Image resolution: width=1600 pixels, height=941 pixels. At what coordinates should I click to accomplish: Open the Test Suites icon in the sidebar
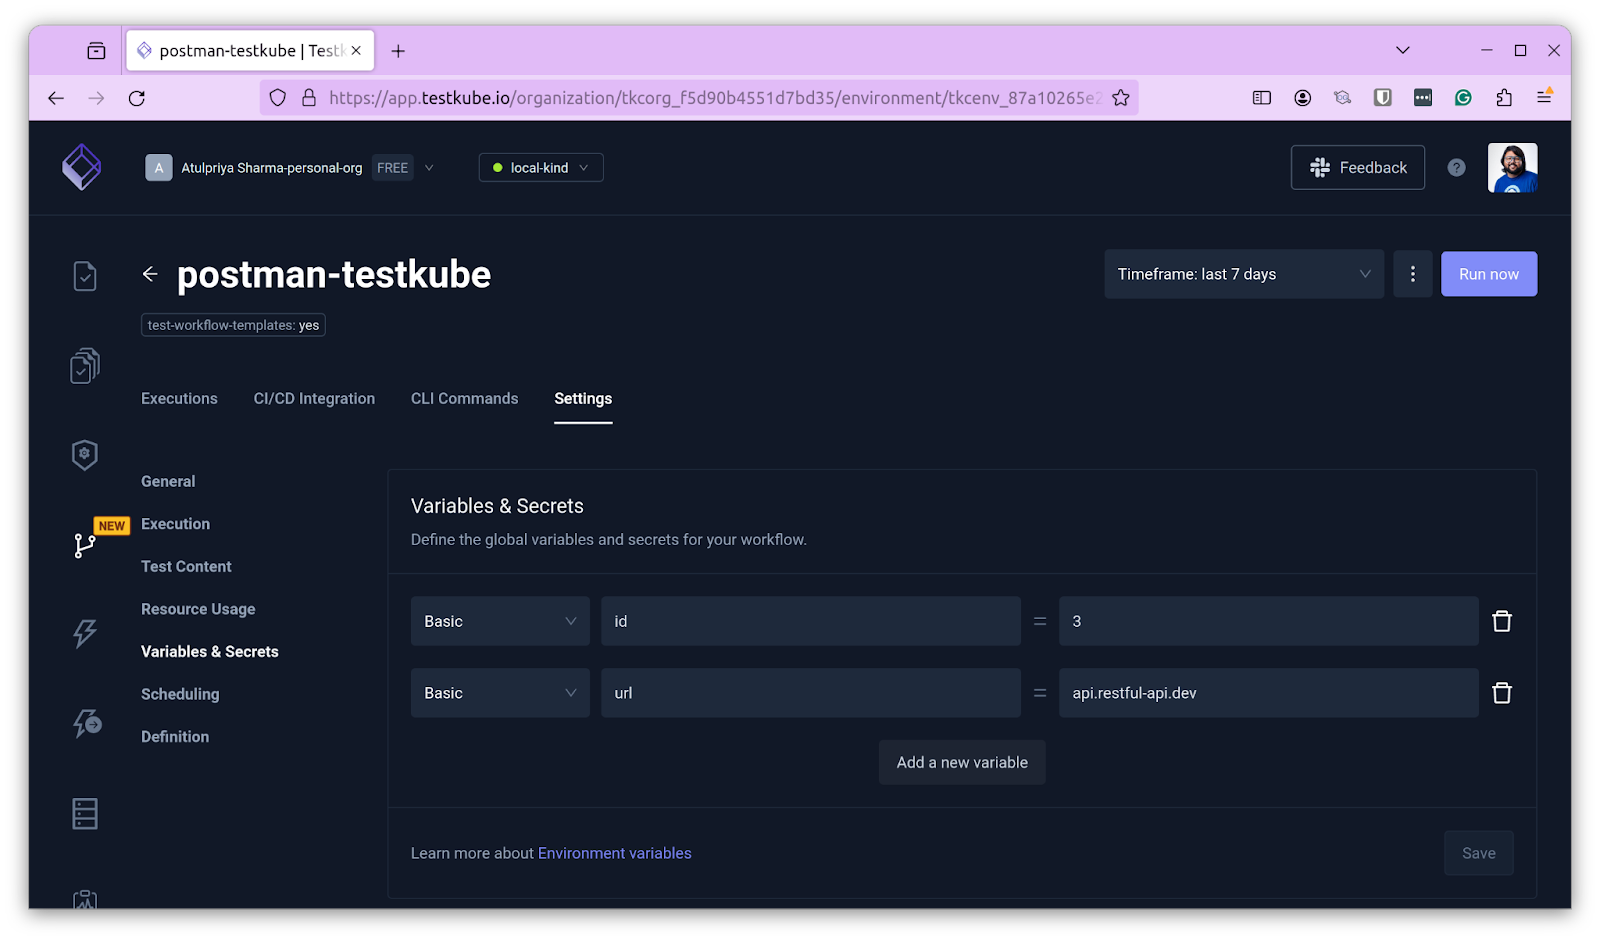85,366
